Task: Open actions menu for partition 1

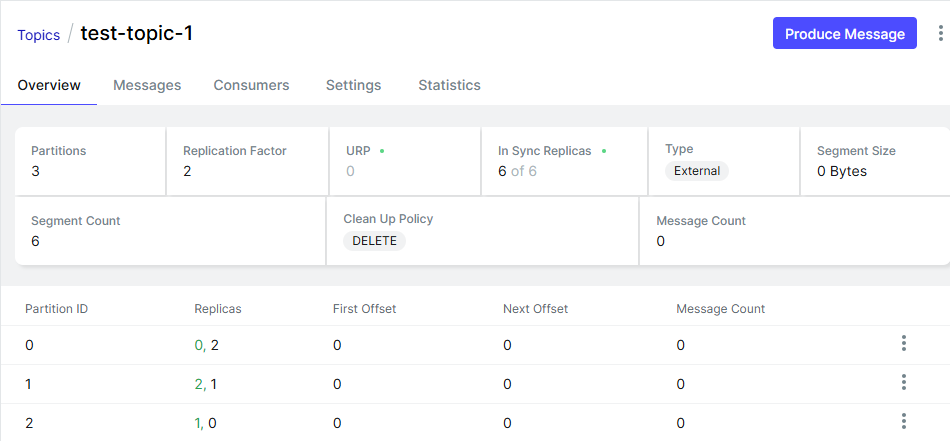Action: coord(904,383)
